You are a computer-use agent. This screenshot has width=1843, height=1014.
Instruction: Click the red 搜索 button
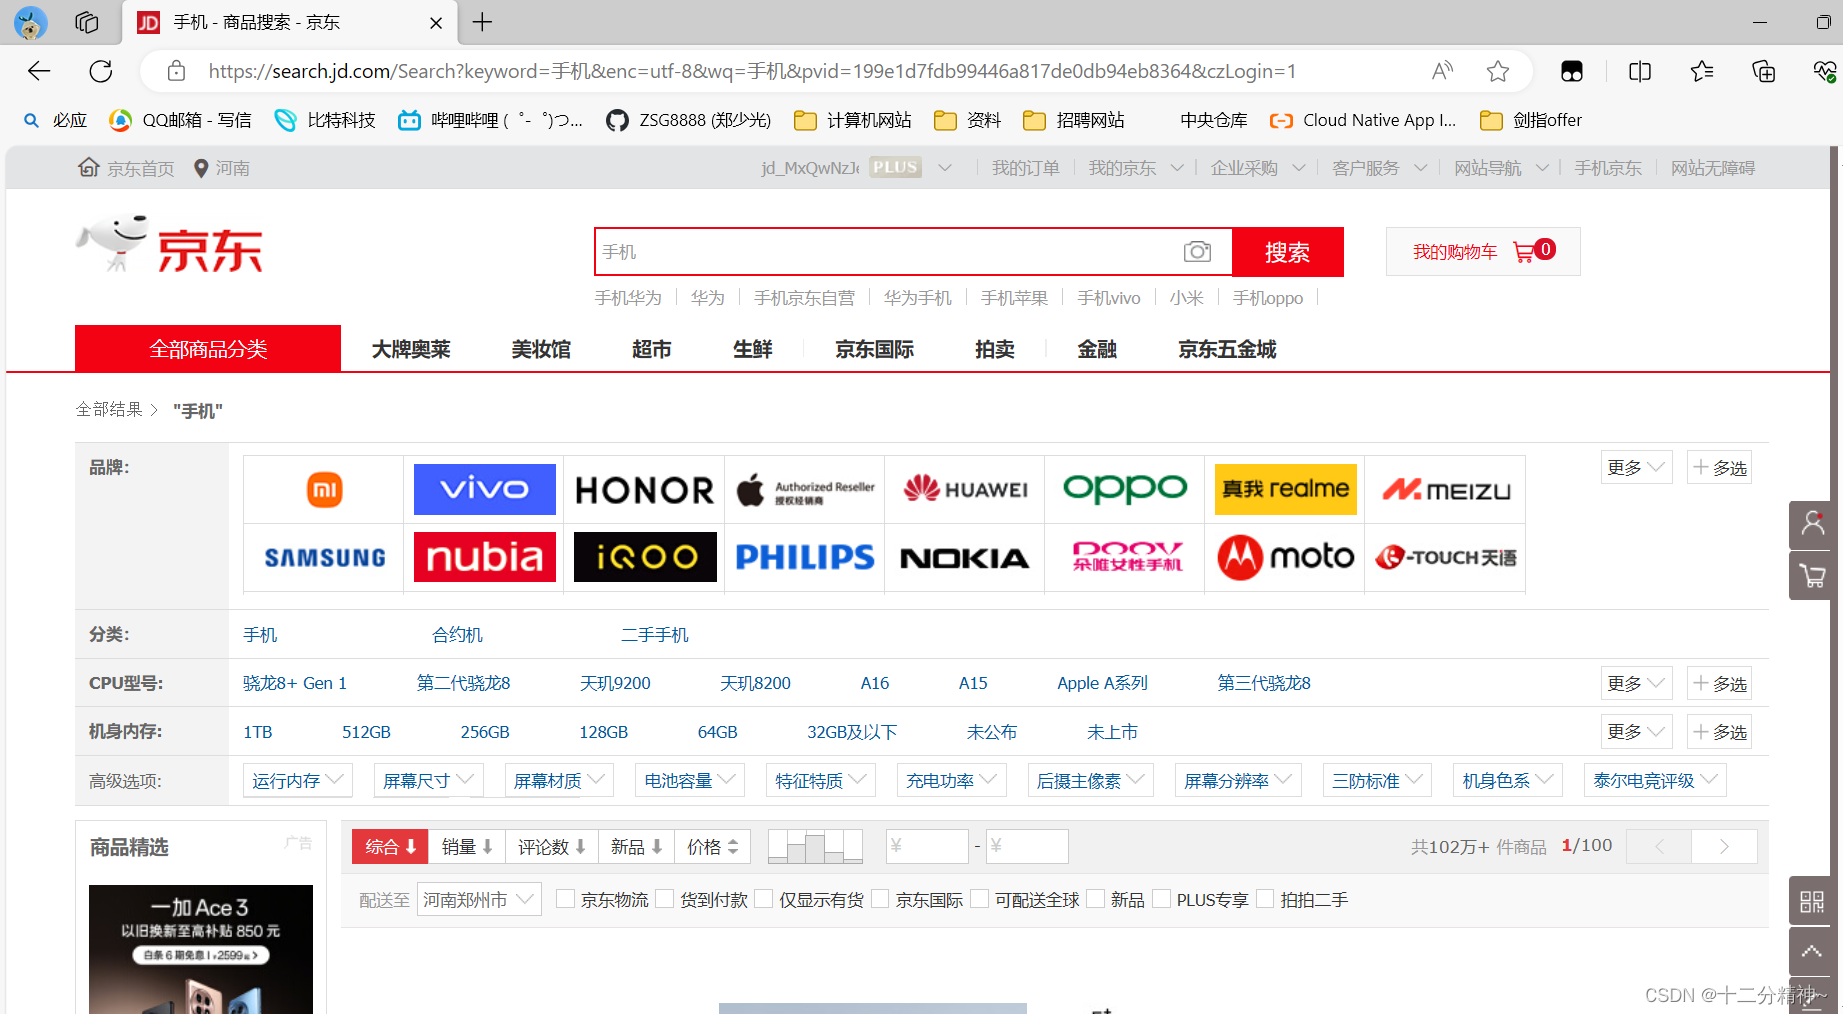pyautogui.click(x=1287, y=252)
